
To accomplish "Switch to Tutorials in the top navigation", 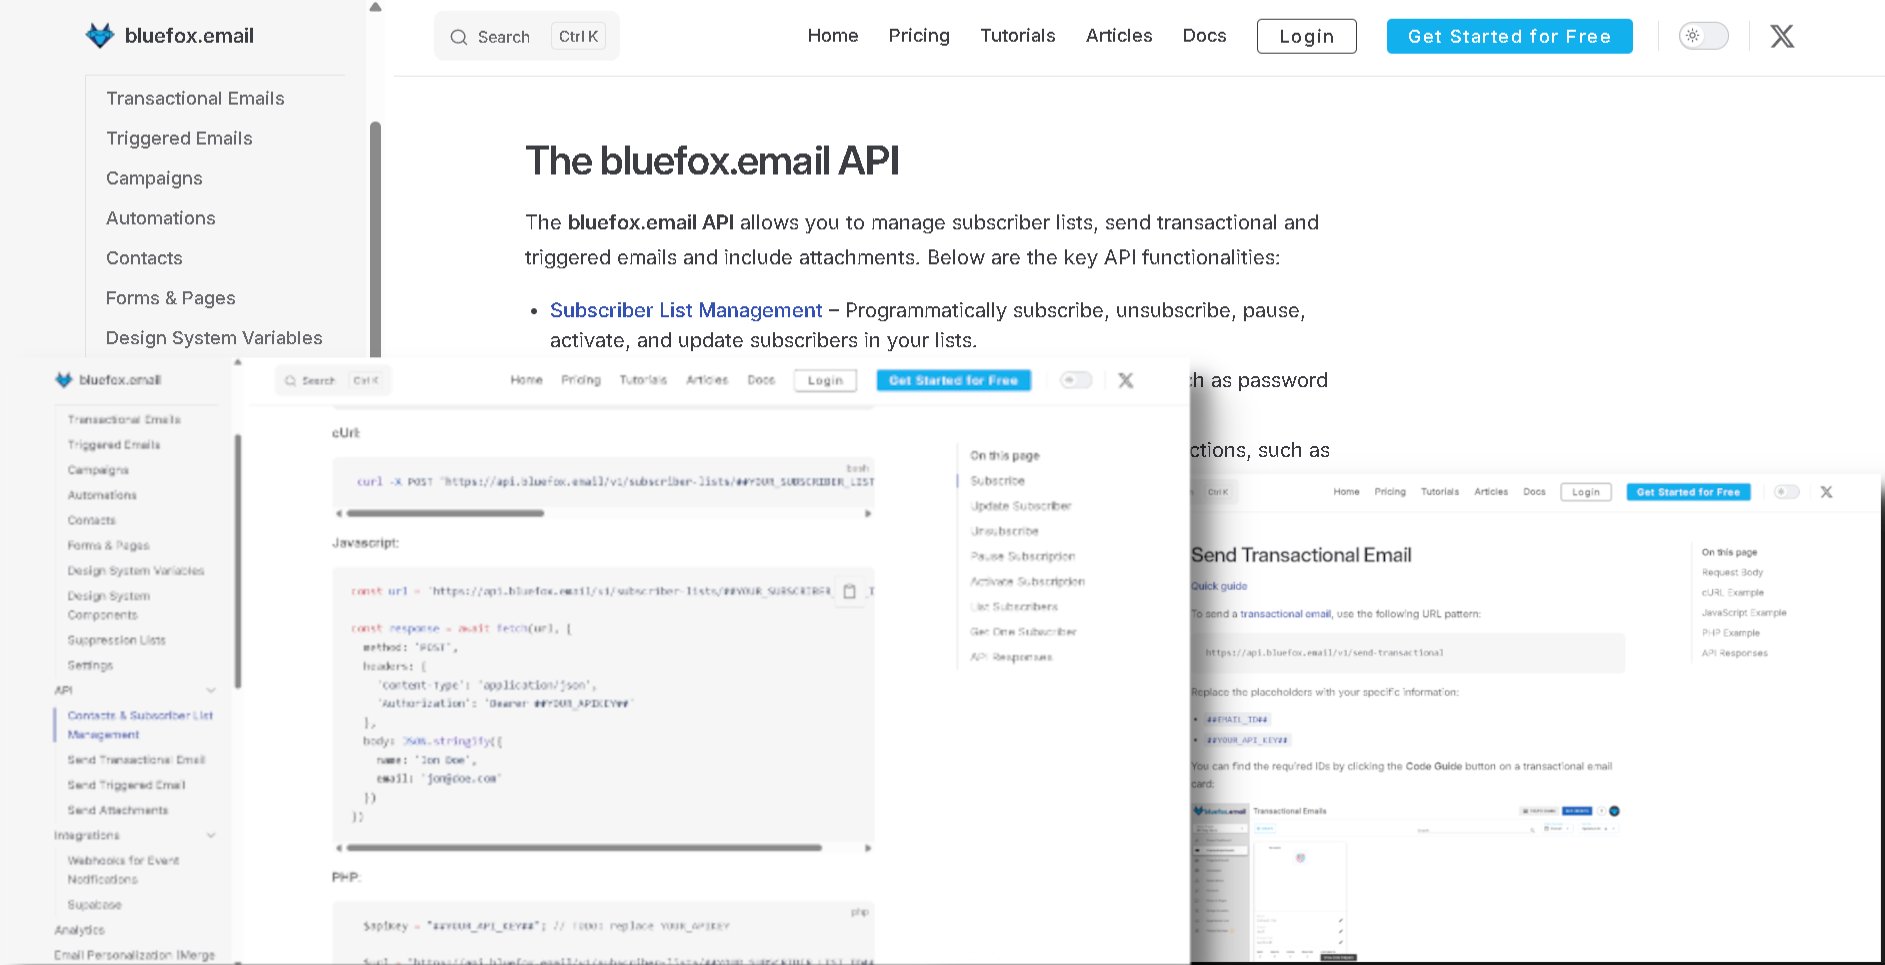I will pyautogui.click(x=1018, y=36).
